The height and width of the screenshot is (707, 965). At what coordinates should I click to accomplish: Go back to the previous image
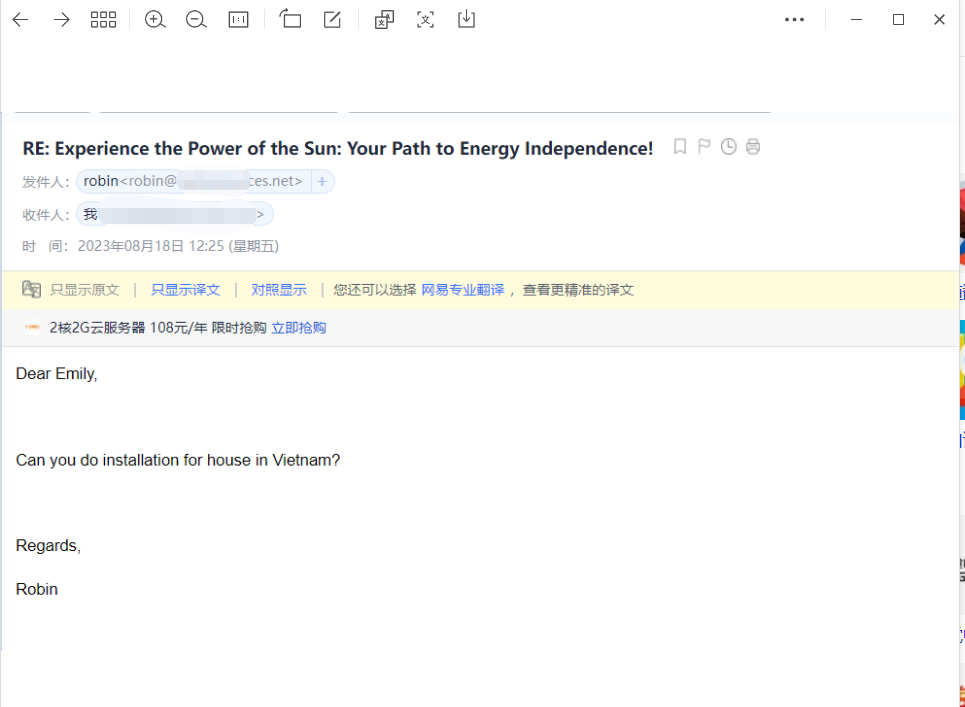20,20
